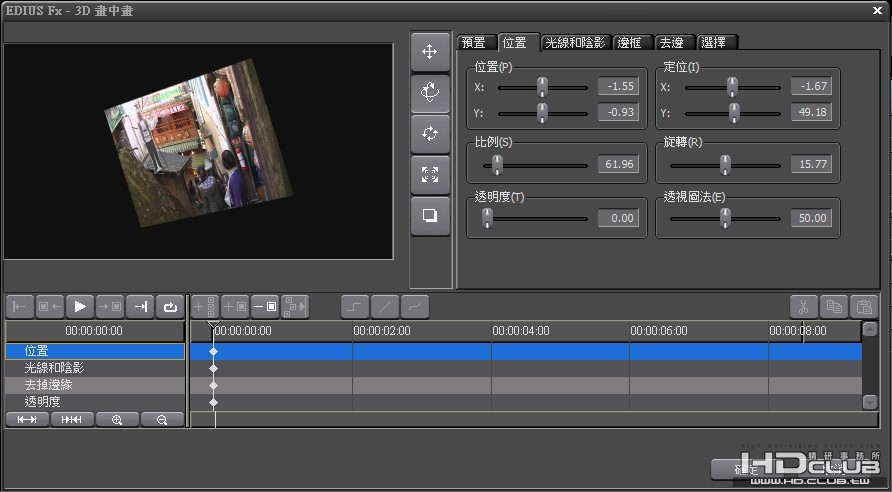Play the preview
Viewport: 892px width, 492px height.
(80, 307)
